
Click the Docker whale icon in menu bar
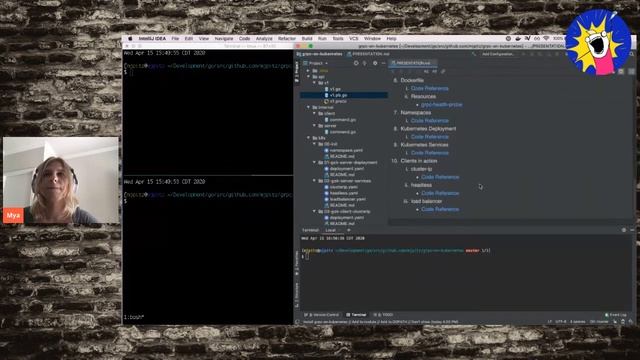[x=518, y=38]
